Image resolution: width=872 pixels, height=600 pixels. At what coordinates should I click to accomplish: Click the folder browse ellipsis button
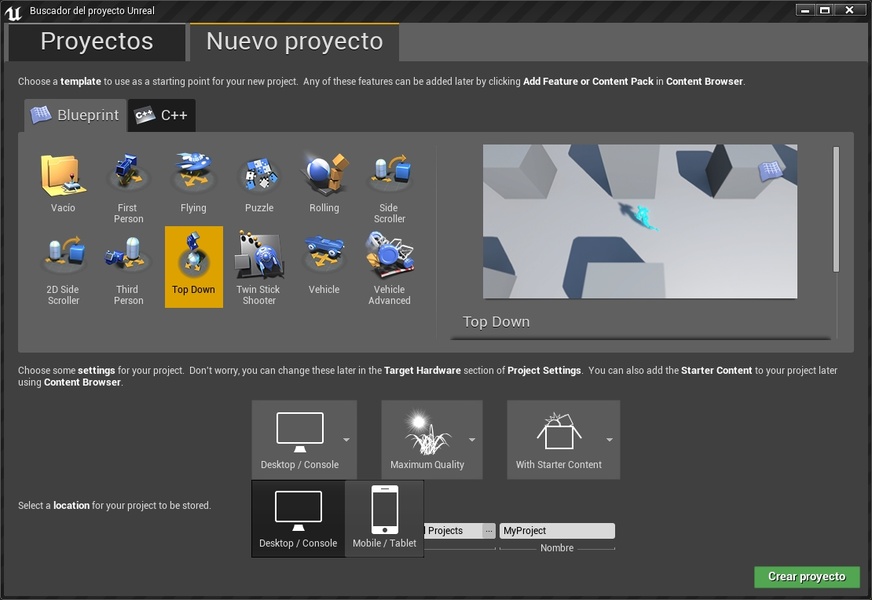click(x=489, y=531)
